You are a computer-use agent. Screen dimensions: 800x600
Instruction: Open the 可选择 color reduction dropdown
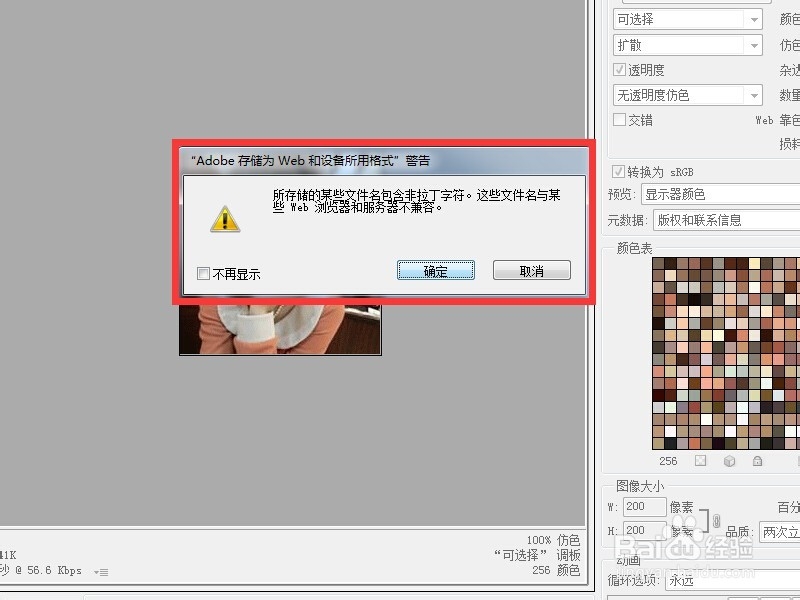(x=688, y=19)
